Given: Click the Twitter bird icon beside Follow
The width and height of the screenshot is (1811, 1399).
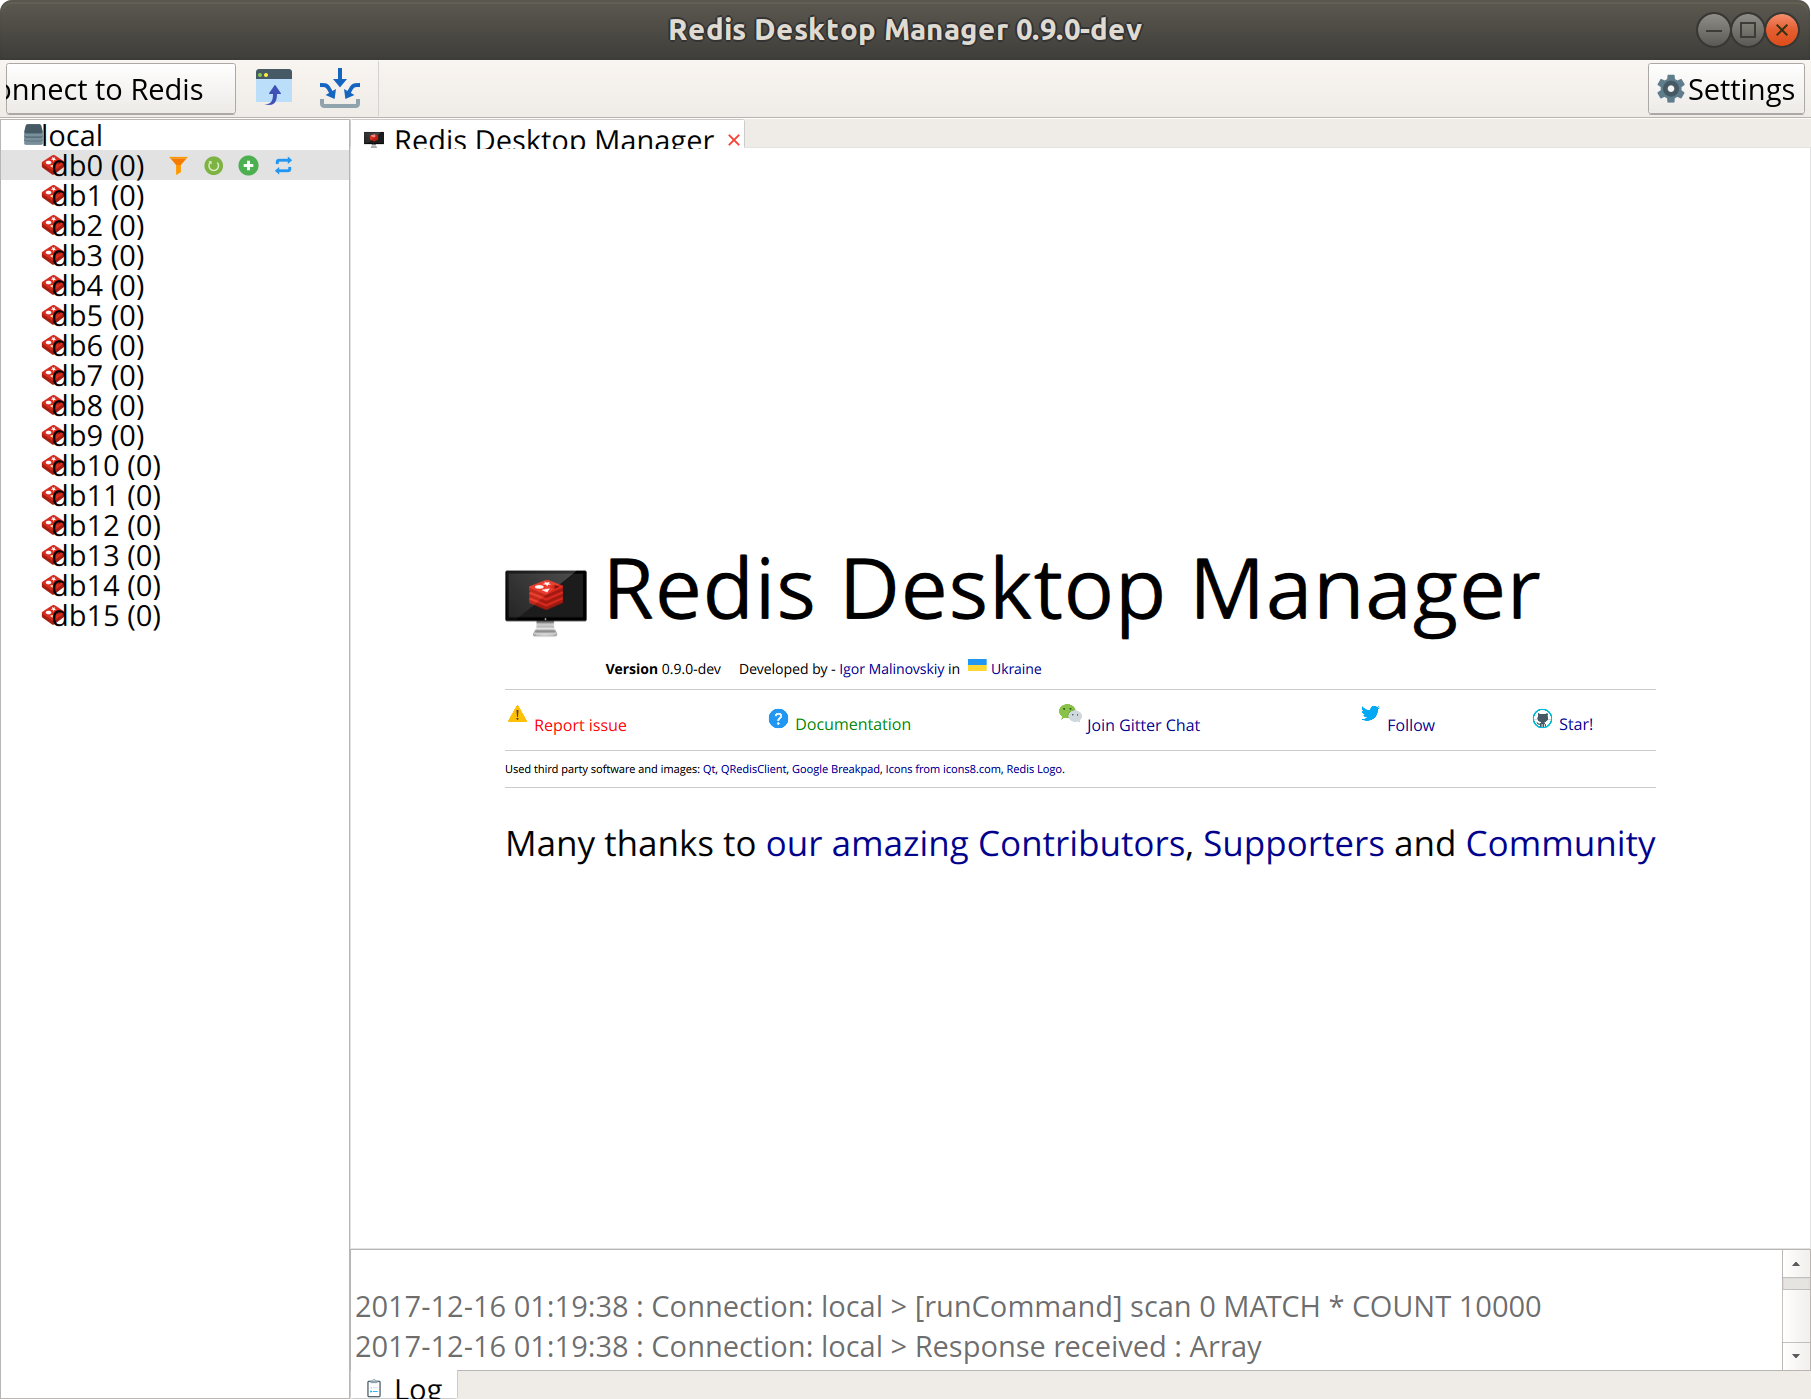Looking at the screenshot, I should pyautogui.click(x=1369, y=713).
